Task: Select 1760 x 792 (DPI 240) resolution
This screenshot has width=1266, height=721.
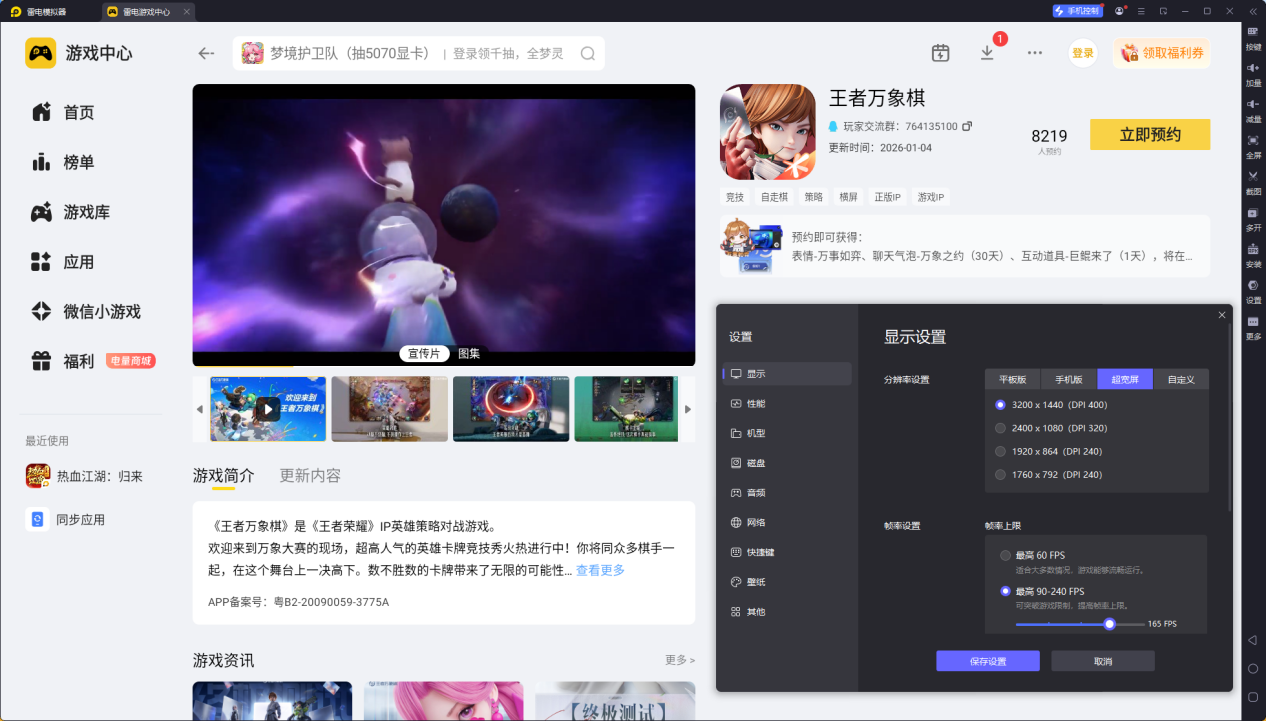Action: [x=1048, y=475]
